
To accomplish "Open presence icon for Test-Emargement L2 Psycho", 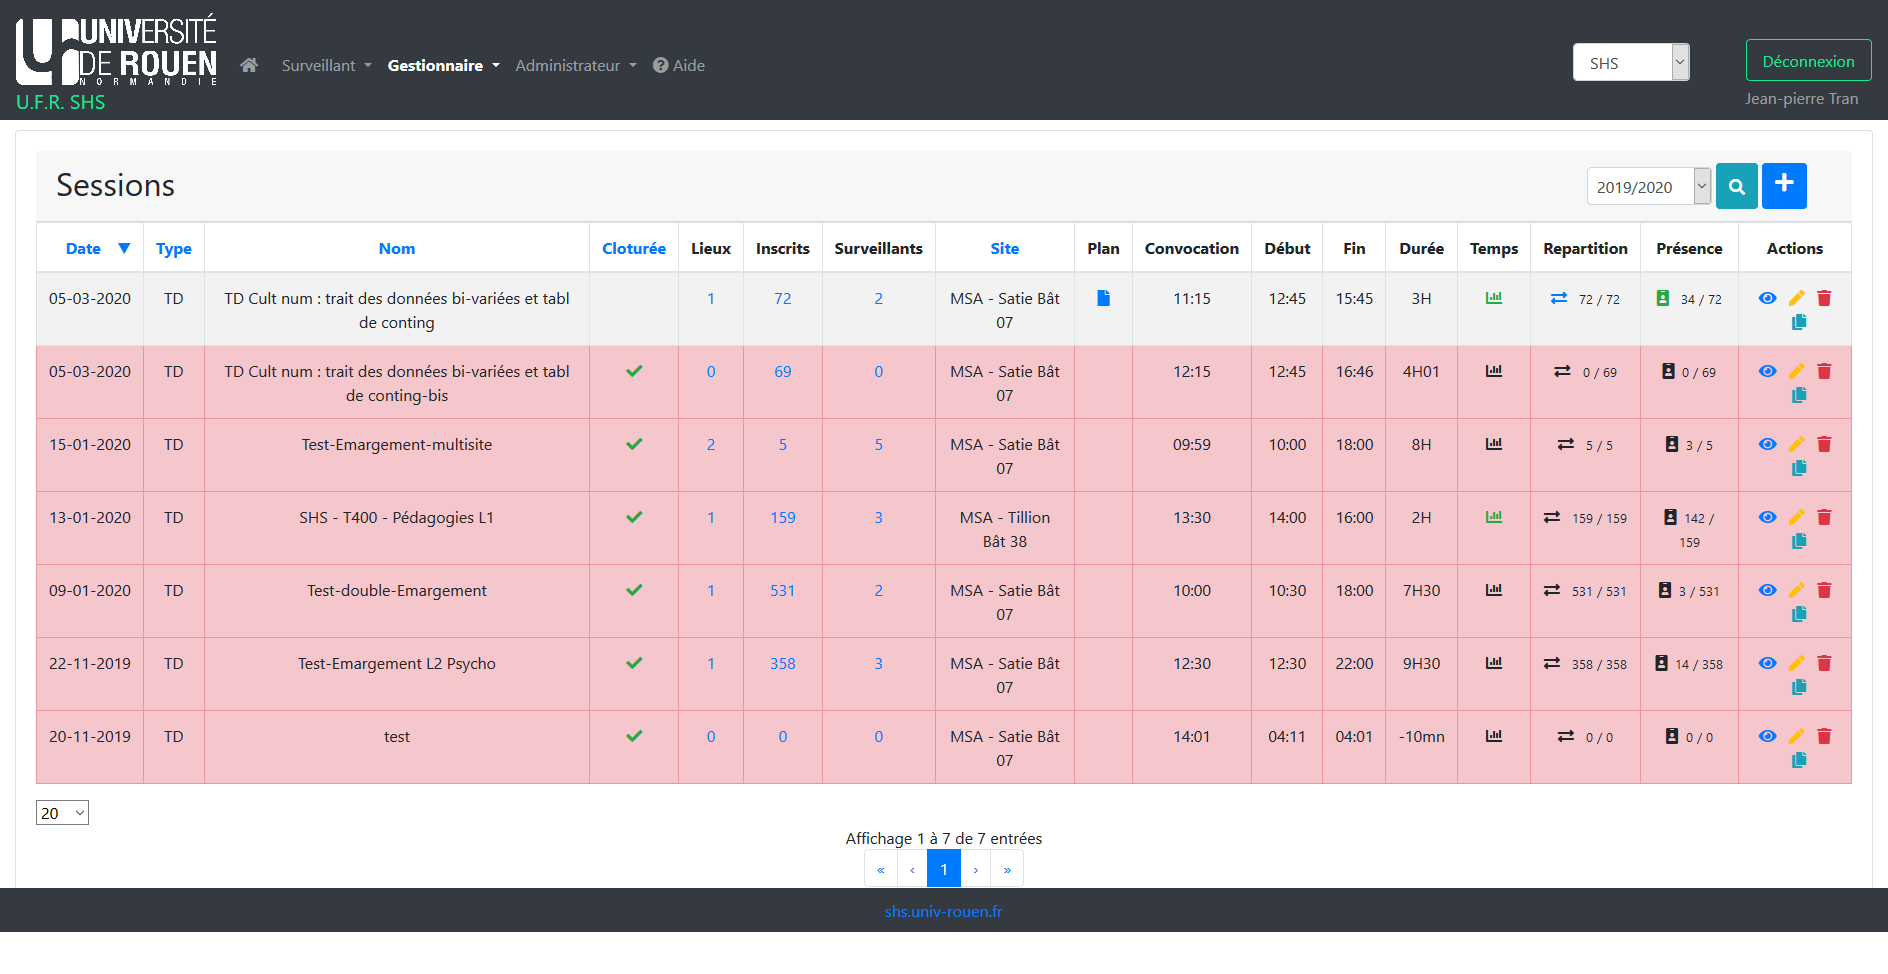I will (x=1661, y=664).
